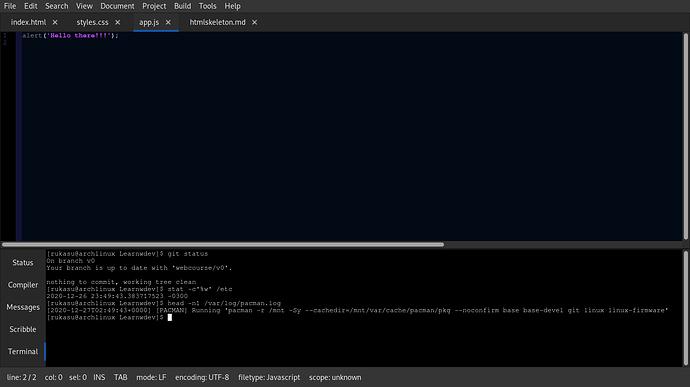Close the styles.css tab

(x=117, y=22)
